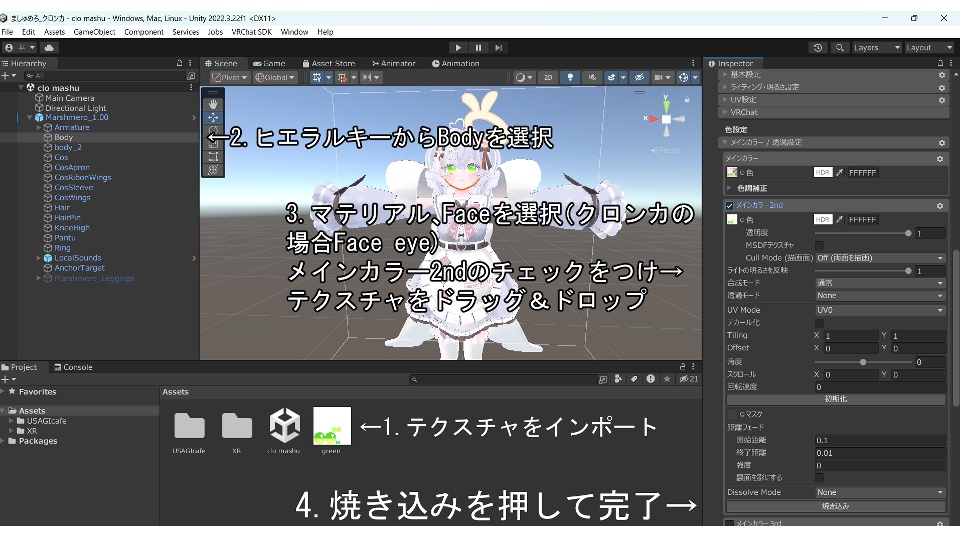Toggle scene effects icon
Viewport: 960px width, 540px height.
[x=611, y=78]
